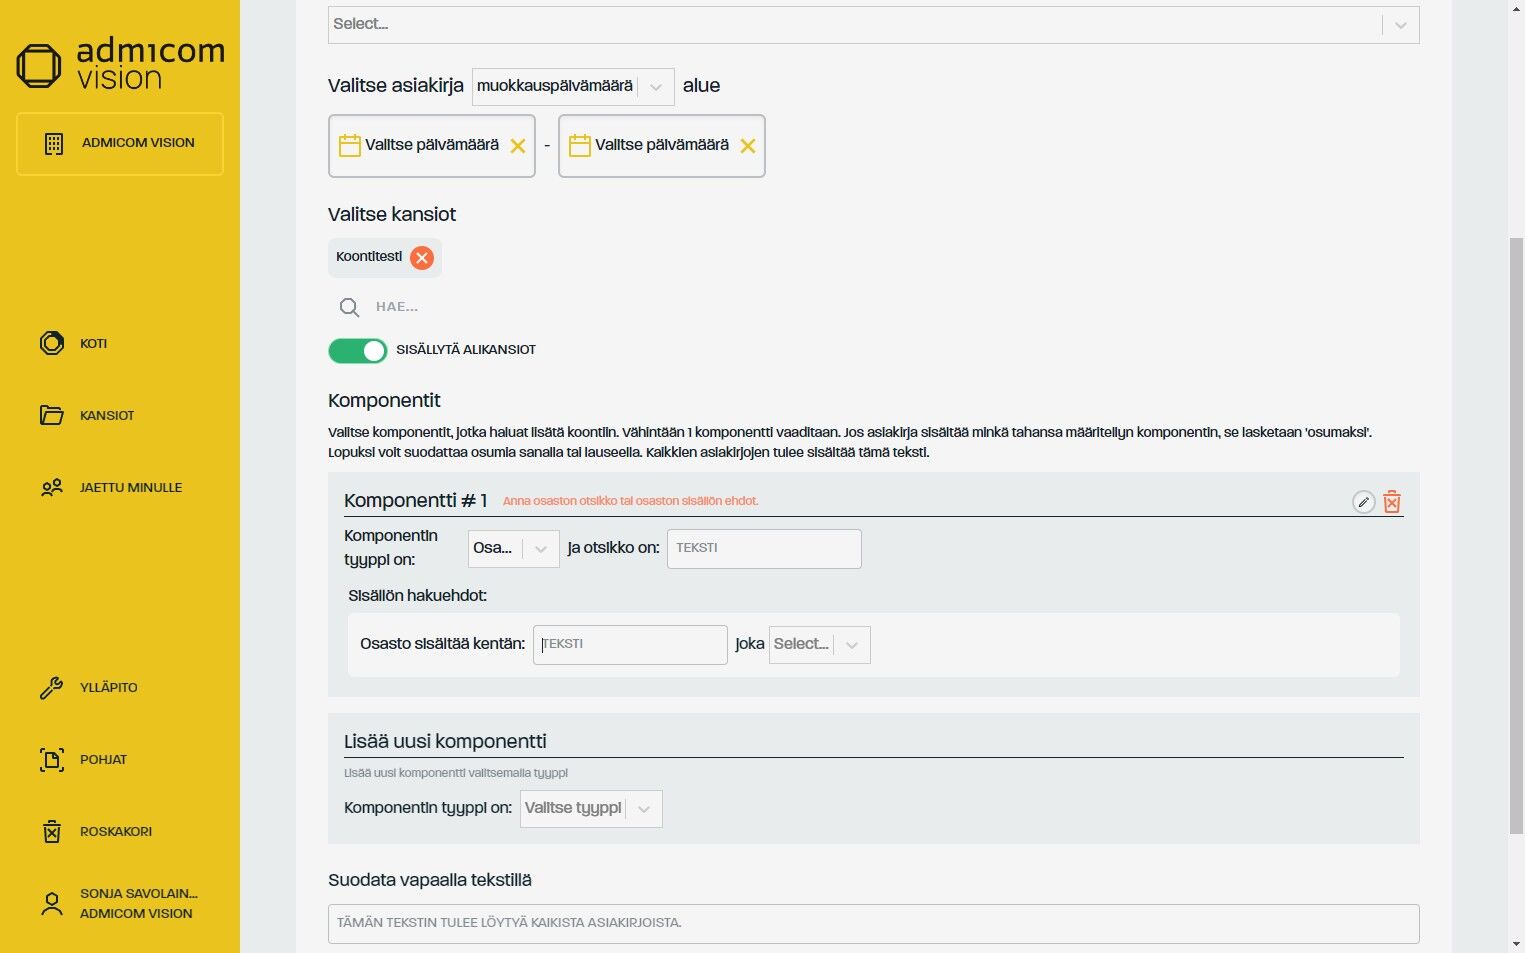Delete Komponentti #1 with the trash icon
1525x953 pixels.
pyautogui.click(x=1392, y=502)
